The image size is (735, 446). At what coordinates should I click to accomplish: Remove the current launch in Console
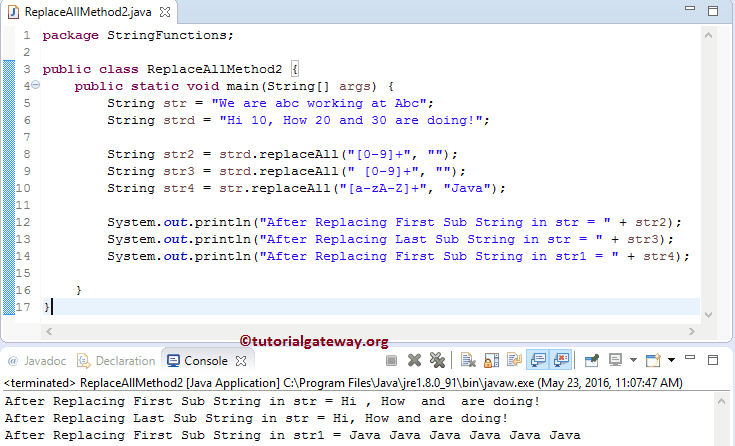tap(414, 360)
